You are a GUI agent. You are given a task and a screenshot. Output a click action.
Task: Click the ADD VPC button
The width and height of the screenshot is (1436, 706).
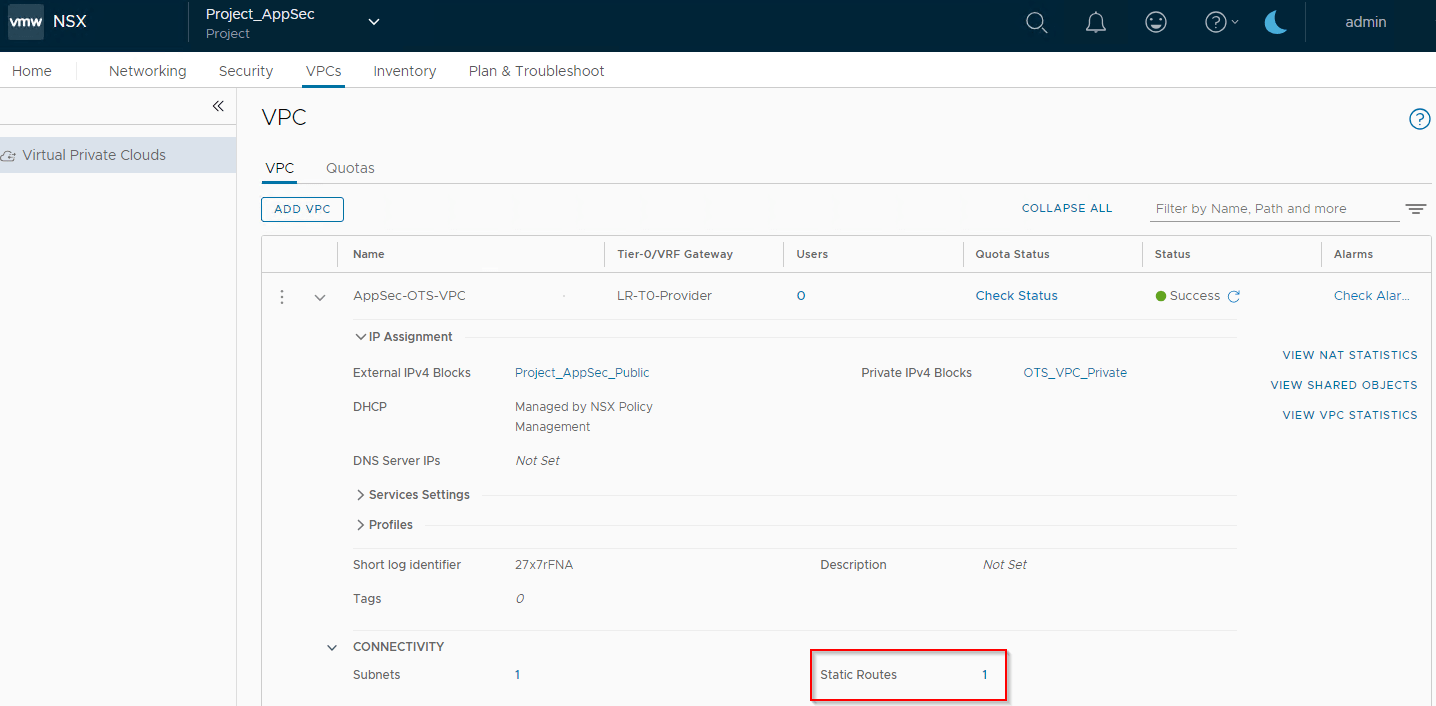click(302, 209)
